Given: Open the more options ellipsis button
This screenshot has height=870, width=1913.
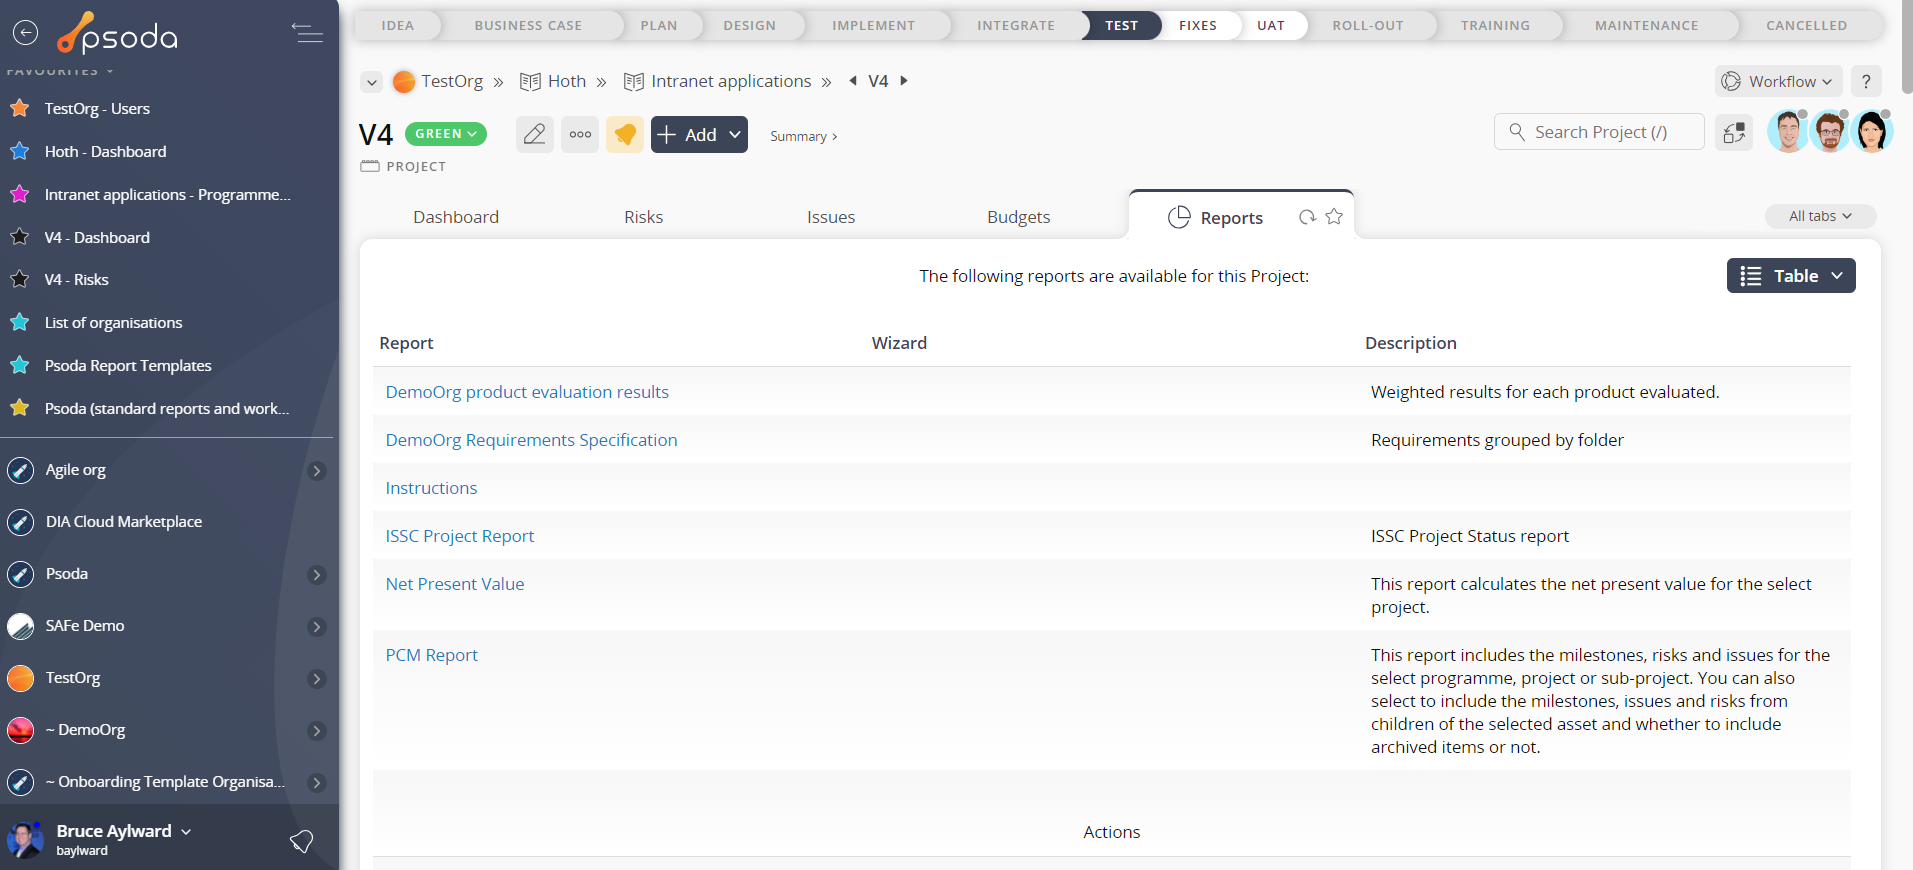Looking at the screenshot, I should click(580, 134).
